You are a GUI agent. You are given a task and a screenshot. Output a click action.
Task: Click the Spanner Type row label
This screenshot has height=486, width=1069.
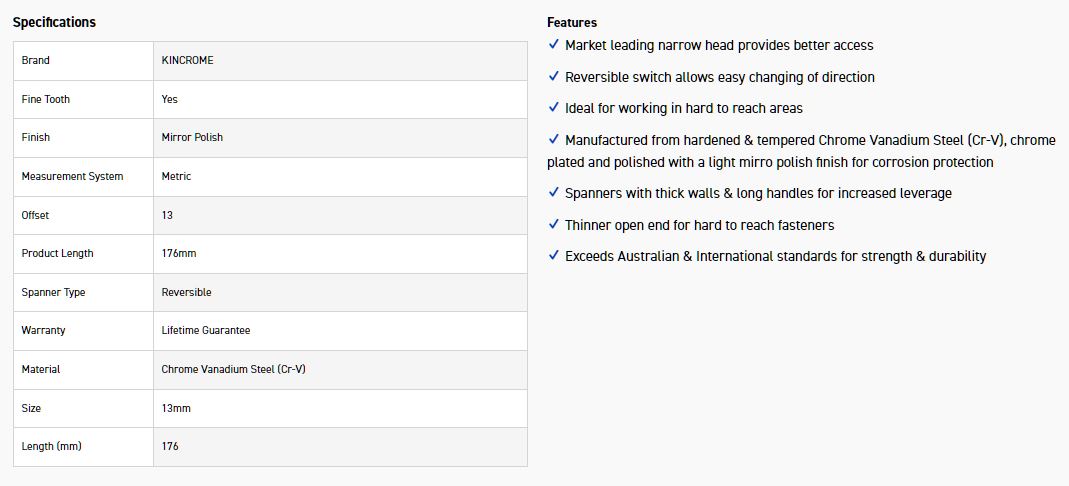(x=53, y=292)
